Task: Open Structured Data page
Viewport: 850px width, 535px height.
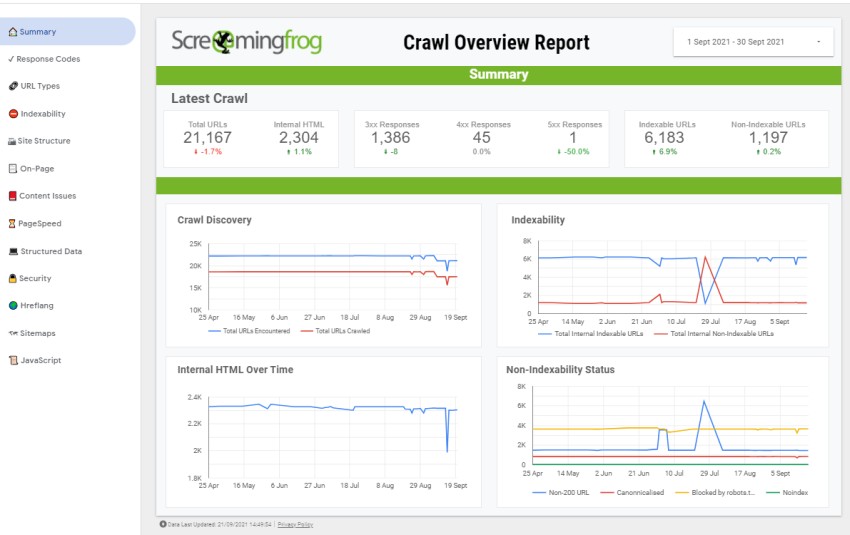Action: 51,252
